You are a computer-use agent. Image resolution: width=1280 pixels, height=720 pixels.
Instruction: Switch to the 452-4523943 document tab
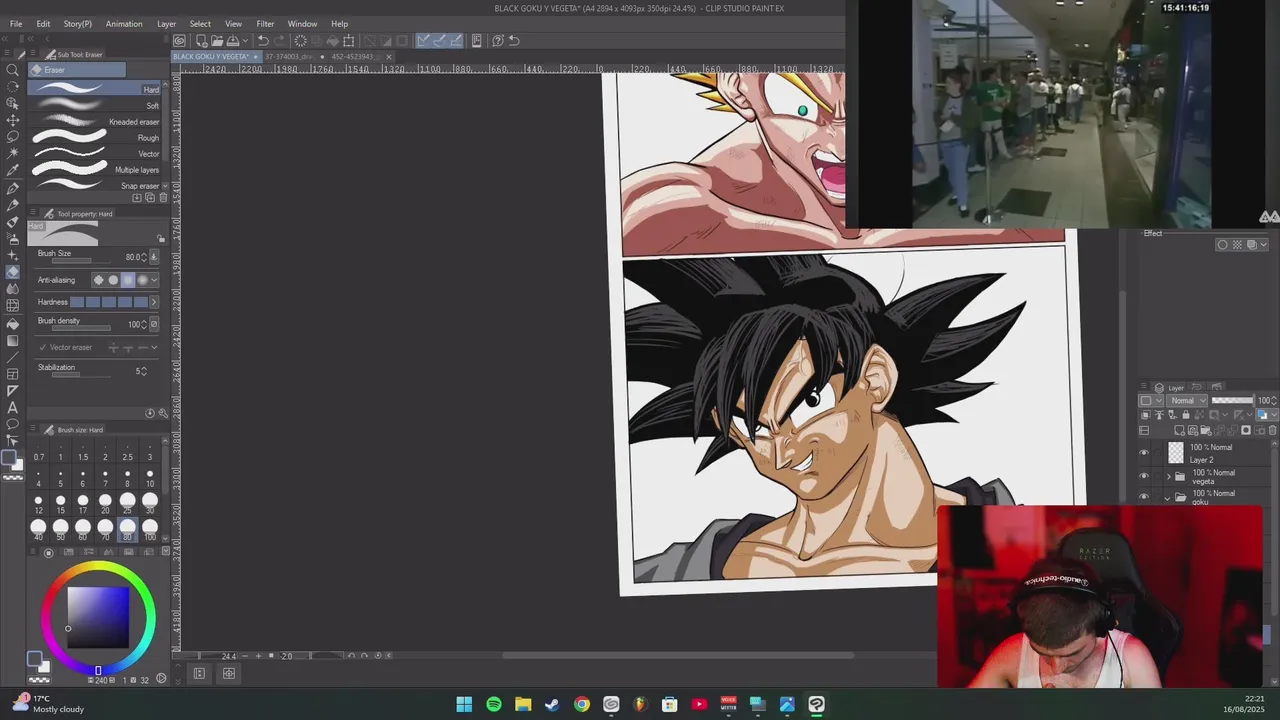356,57
